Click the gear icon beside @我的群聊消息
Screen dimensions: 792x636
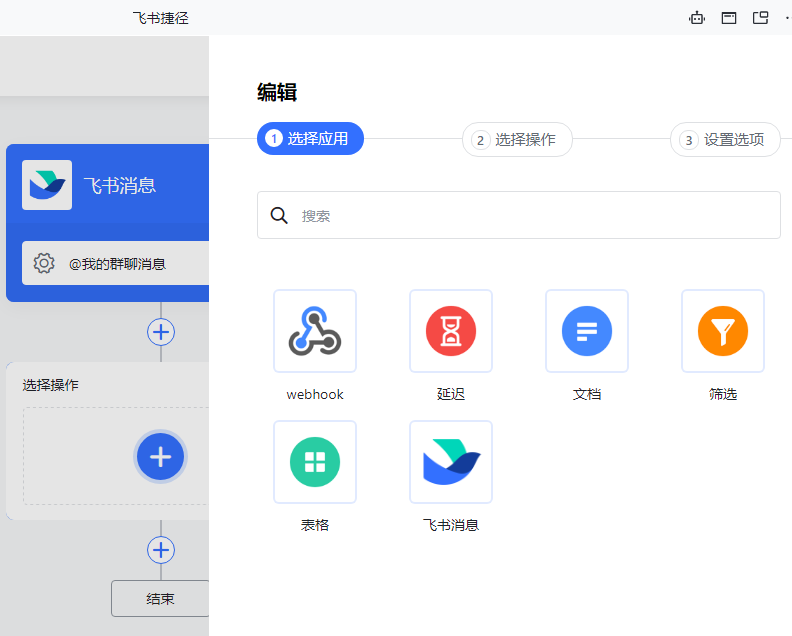(44, 263)
